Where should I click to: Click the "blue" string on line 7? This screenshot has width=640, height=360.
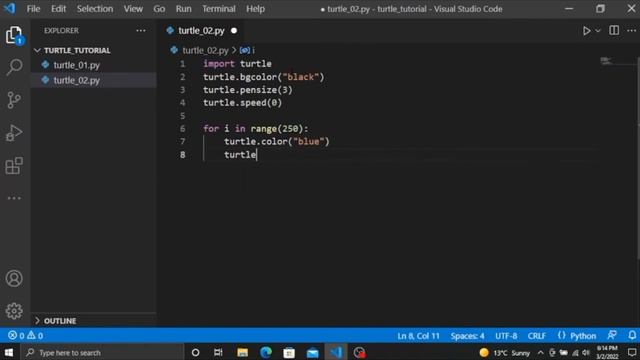tap(309, 142)
